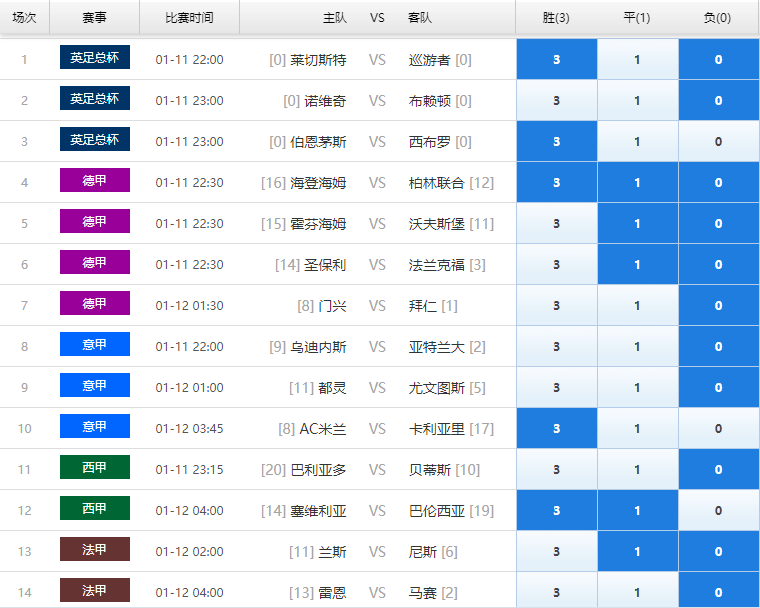The height and width of the screenshot is (608, 760).
Task: Toggle draw (1) for 莱切斯特 vs 巡游者
Action: pos(637,59)
